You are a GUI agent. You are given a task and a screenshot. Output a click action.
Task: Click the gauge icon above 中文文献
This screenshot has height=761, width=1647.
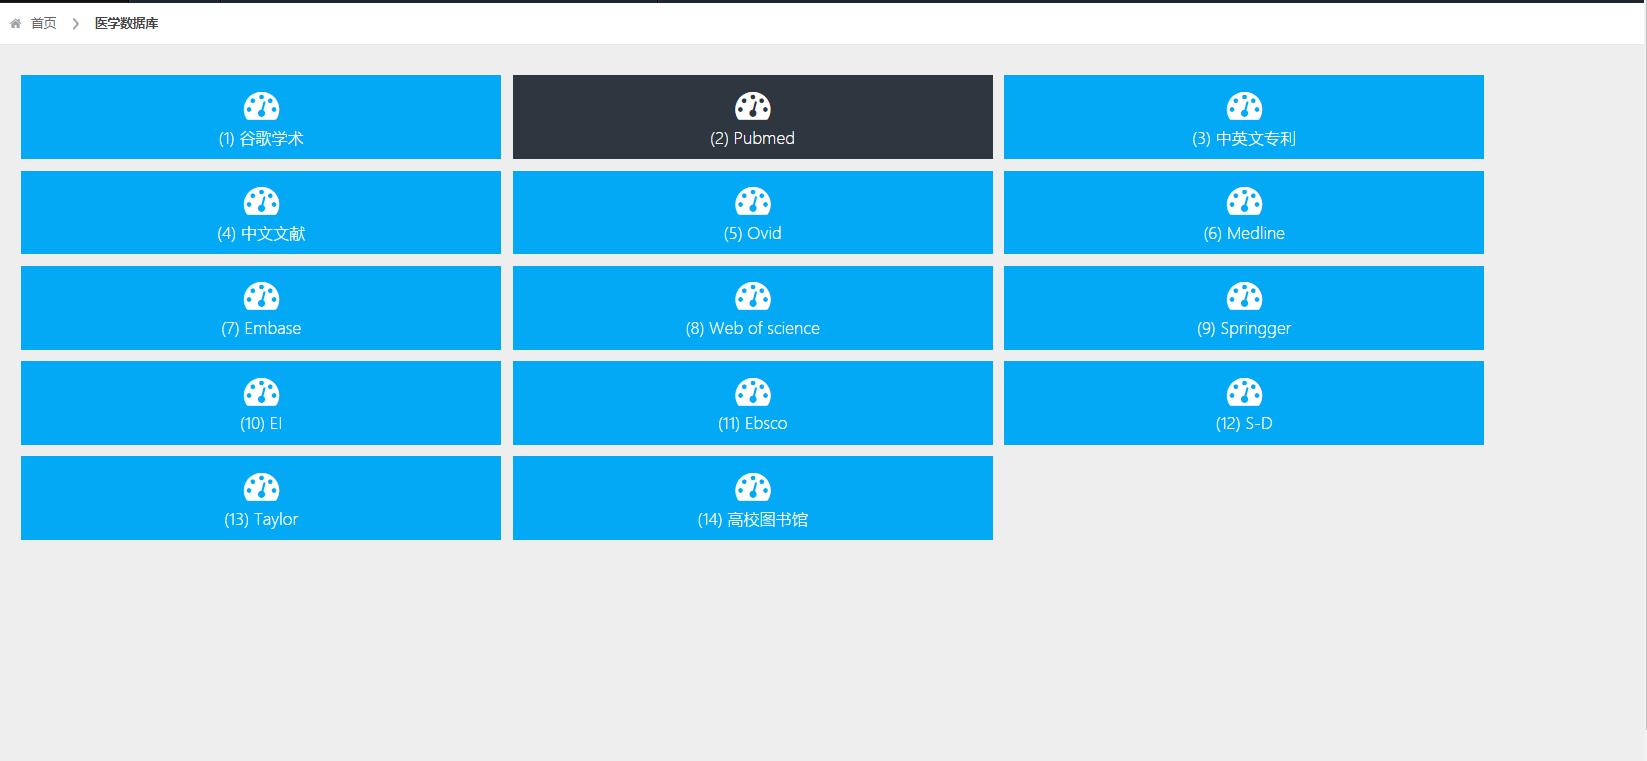click(x=261, y=201)
